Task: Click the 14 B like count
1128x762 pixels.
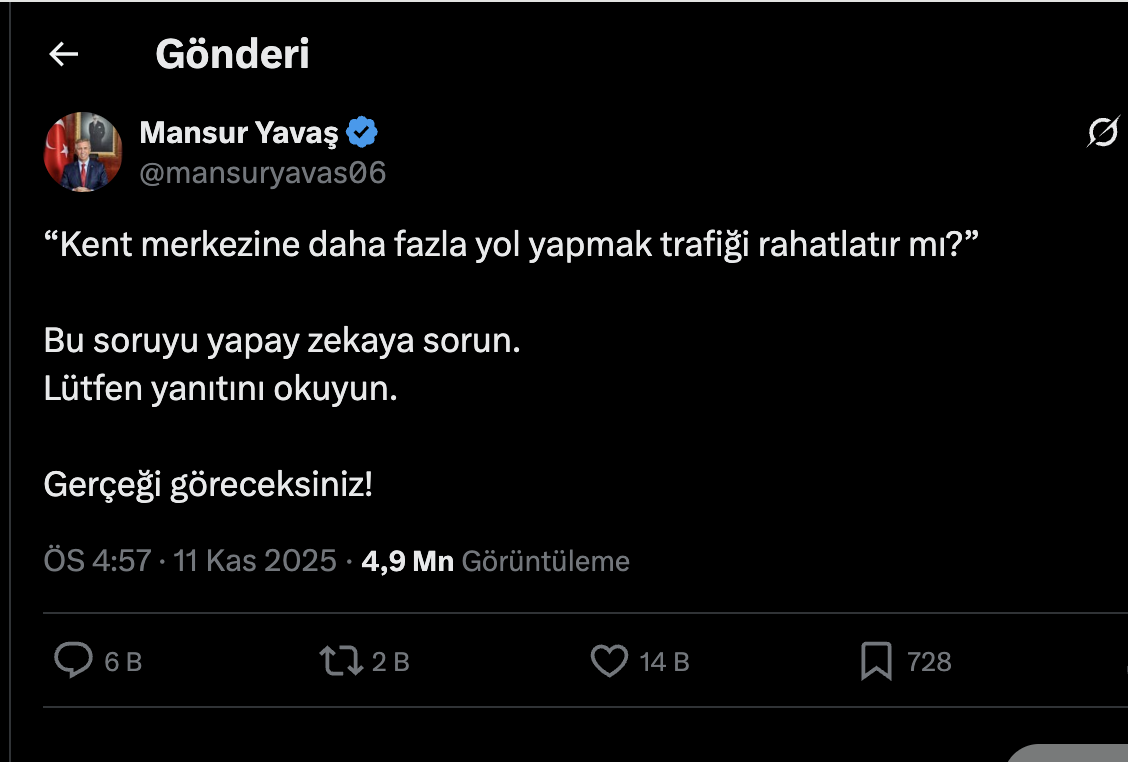Action: click(665, 662)
